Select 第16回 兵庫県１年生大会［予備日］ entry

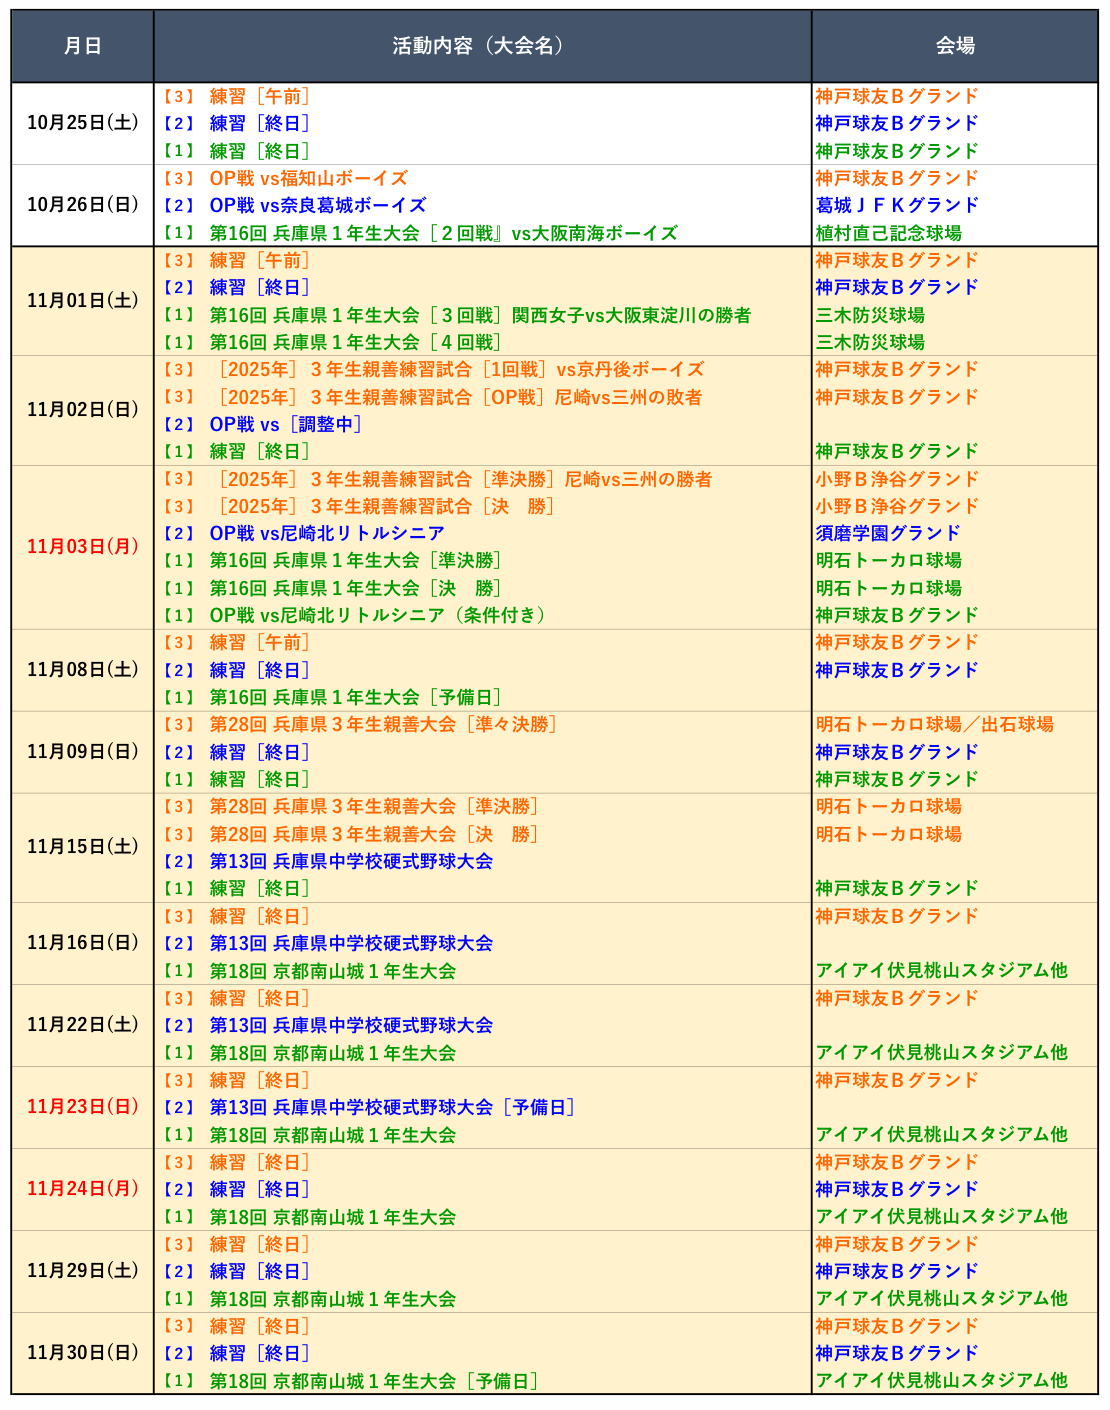tap(355, 697)
